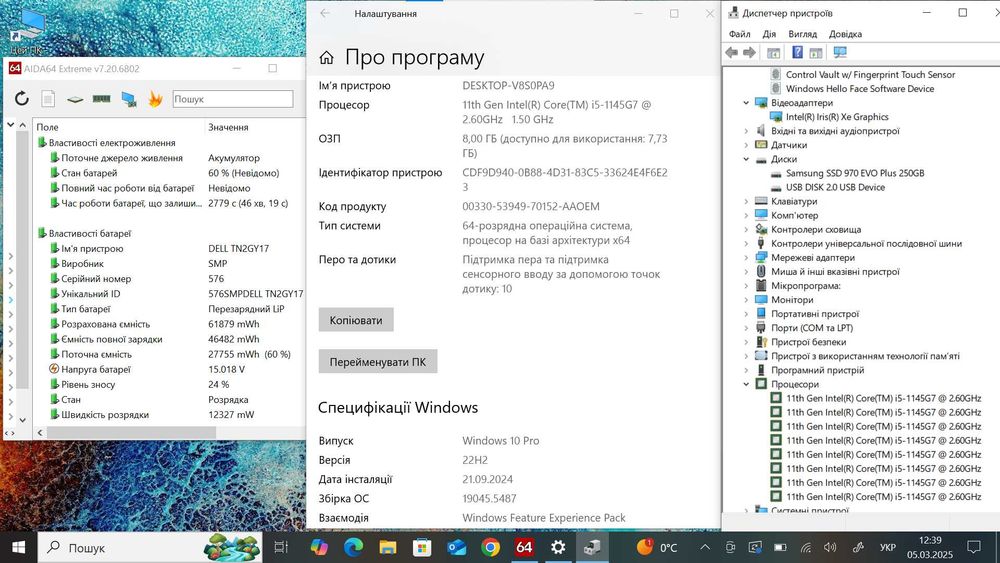Open Outlook from the taskbar
This screenshot has height=563, width=1000.
click(456, 547)
